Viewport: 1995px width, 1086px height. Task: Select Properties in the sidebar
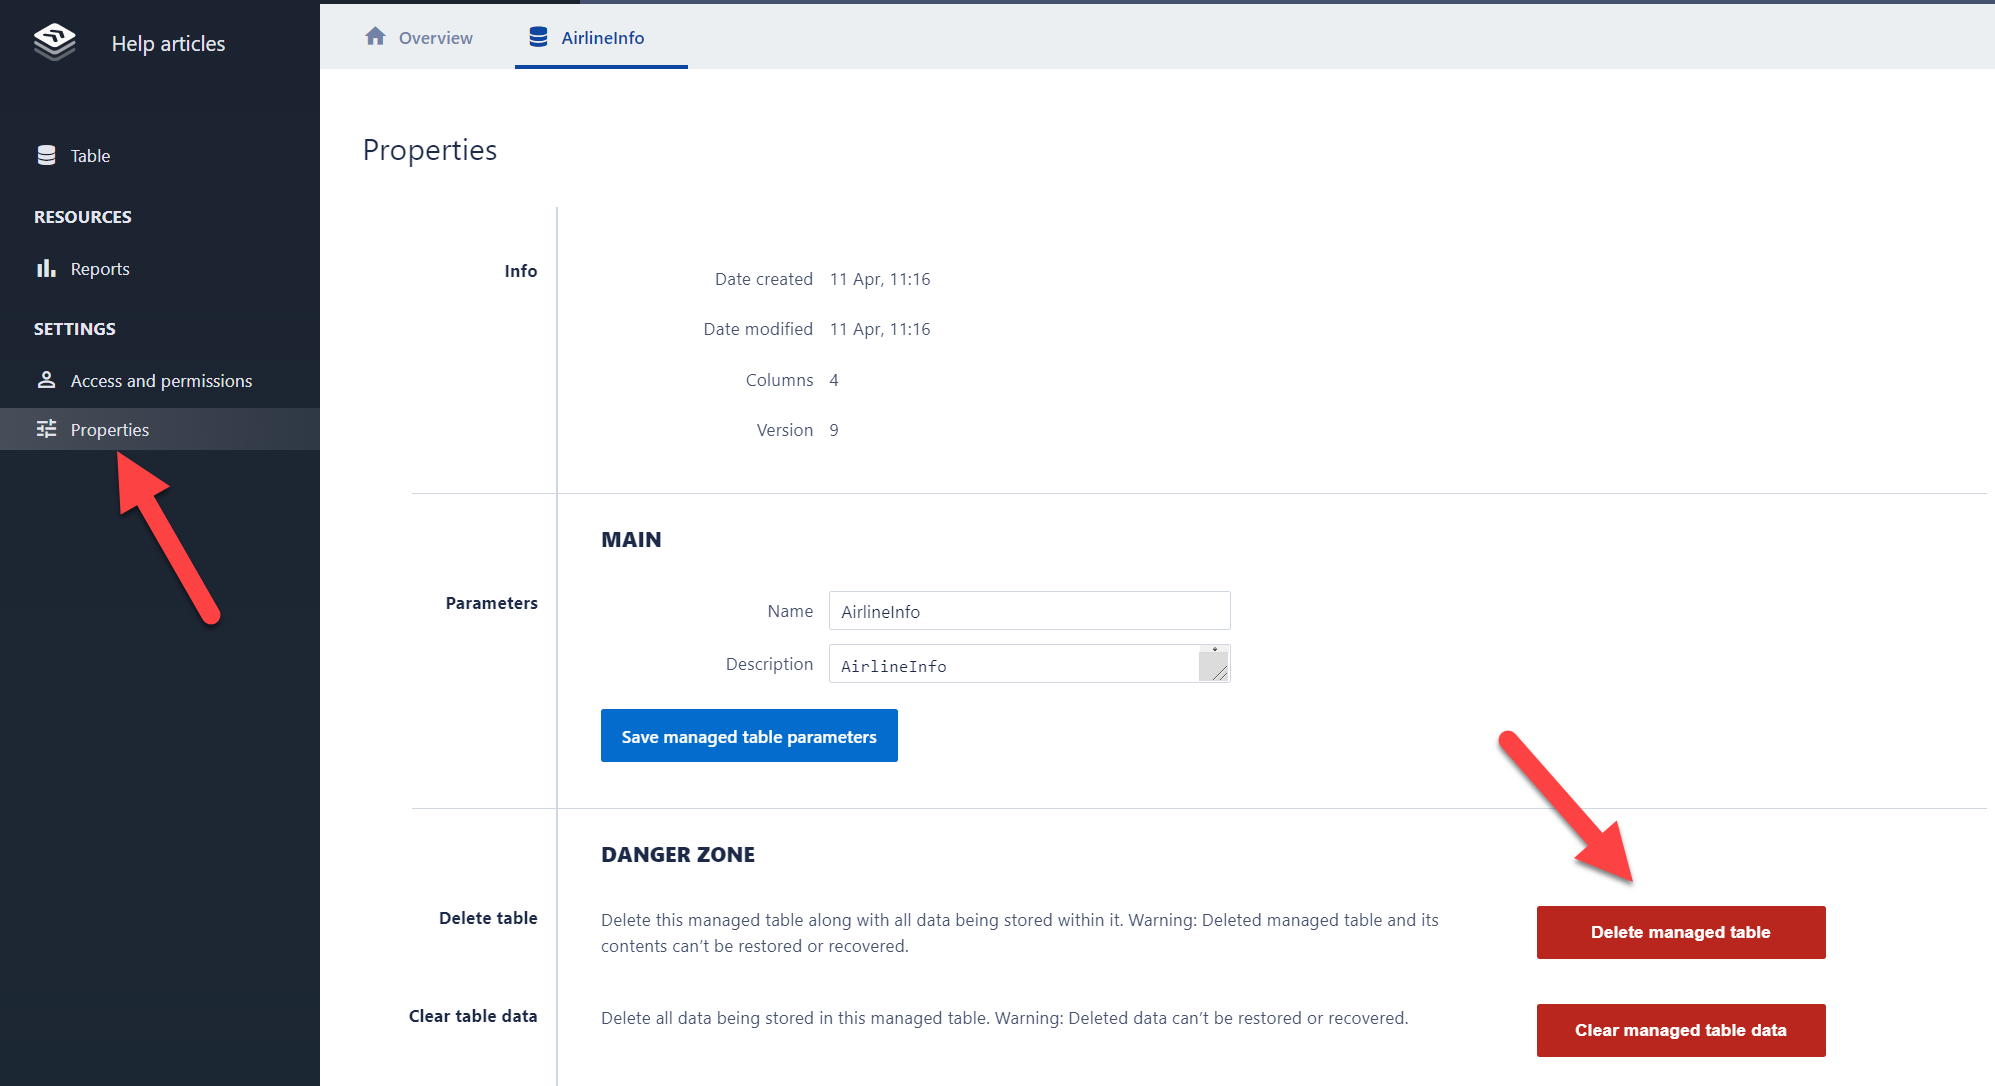coord(110,430)
